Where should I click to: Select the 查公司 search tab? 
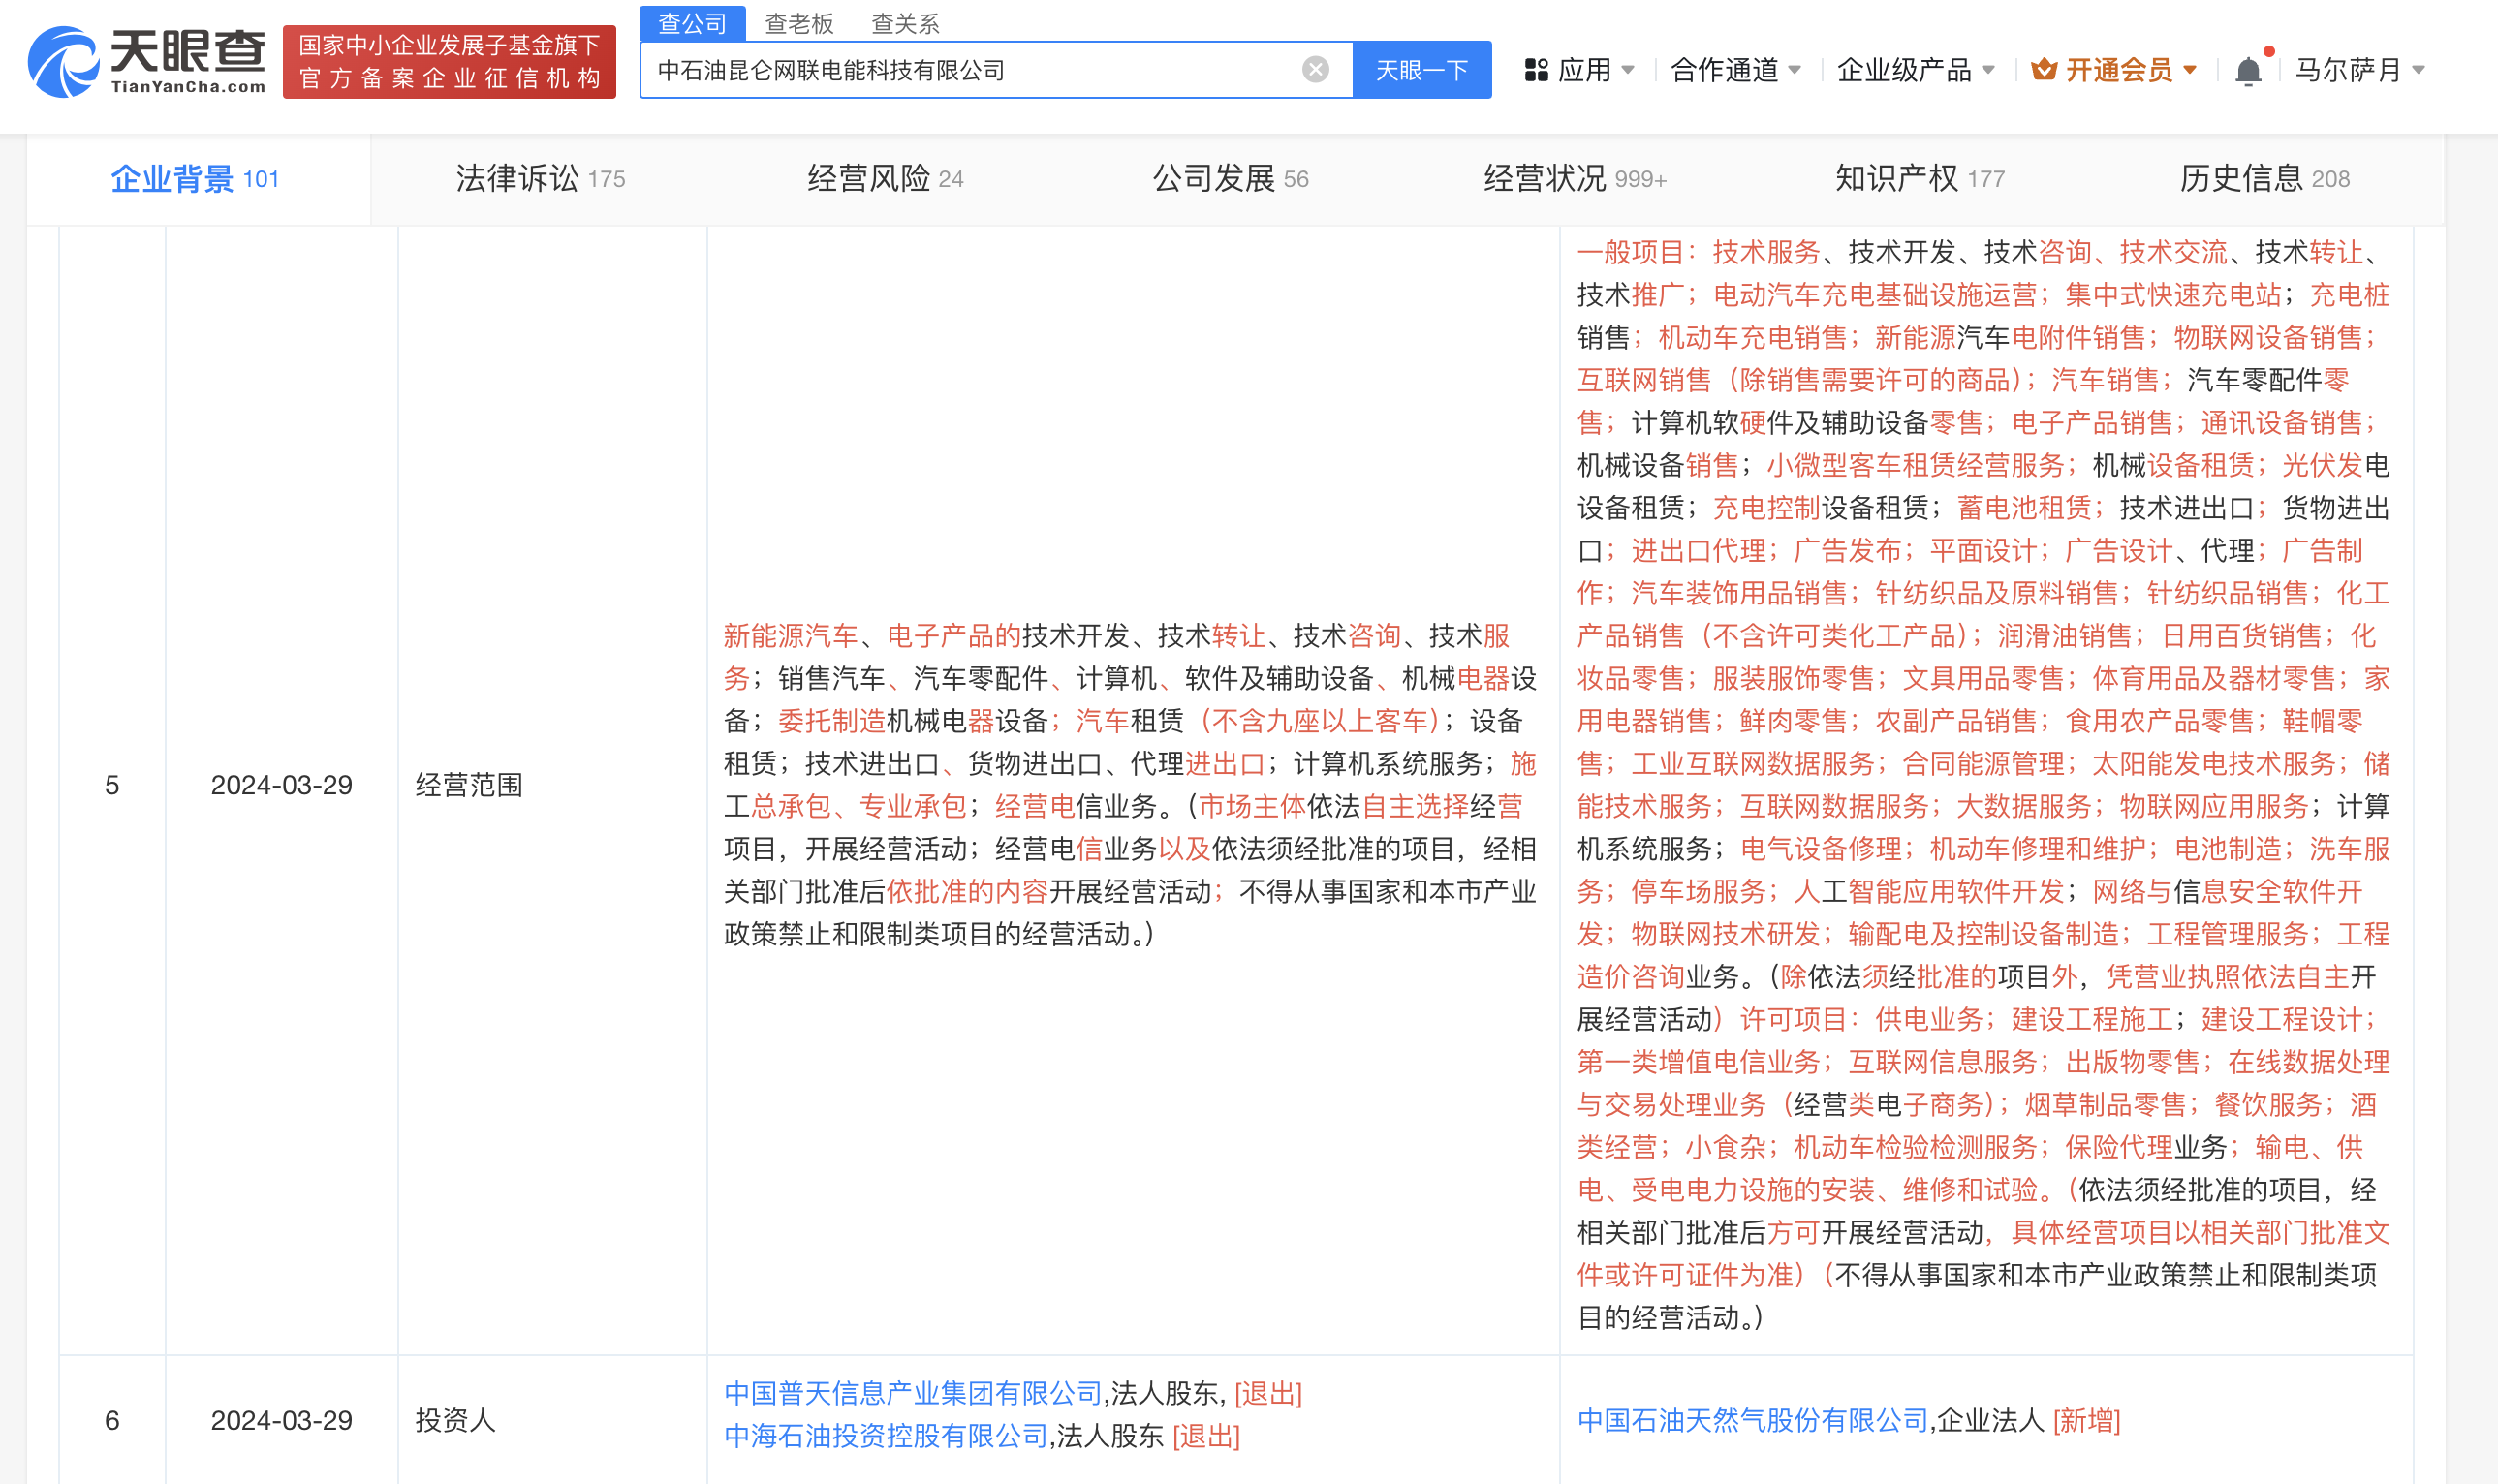tap(692, 23)
